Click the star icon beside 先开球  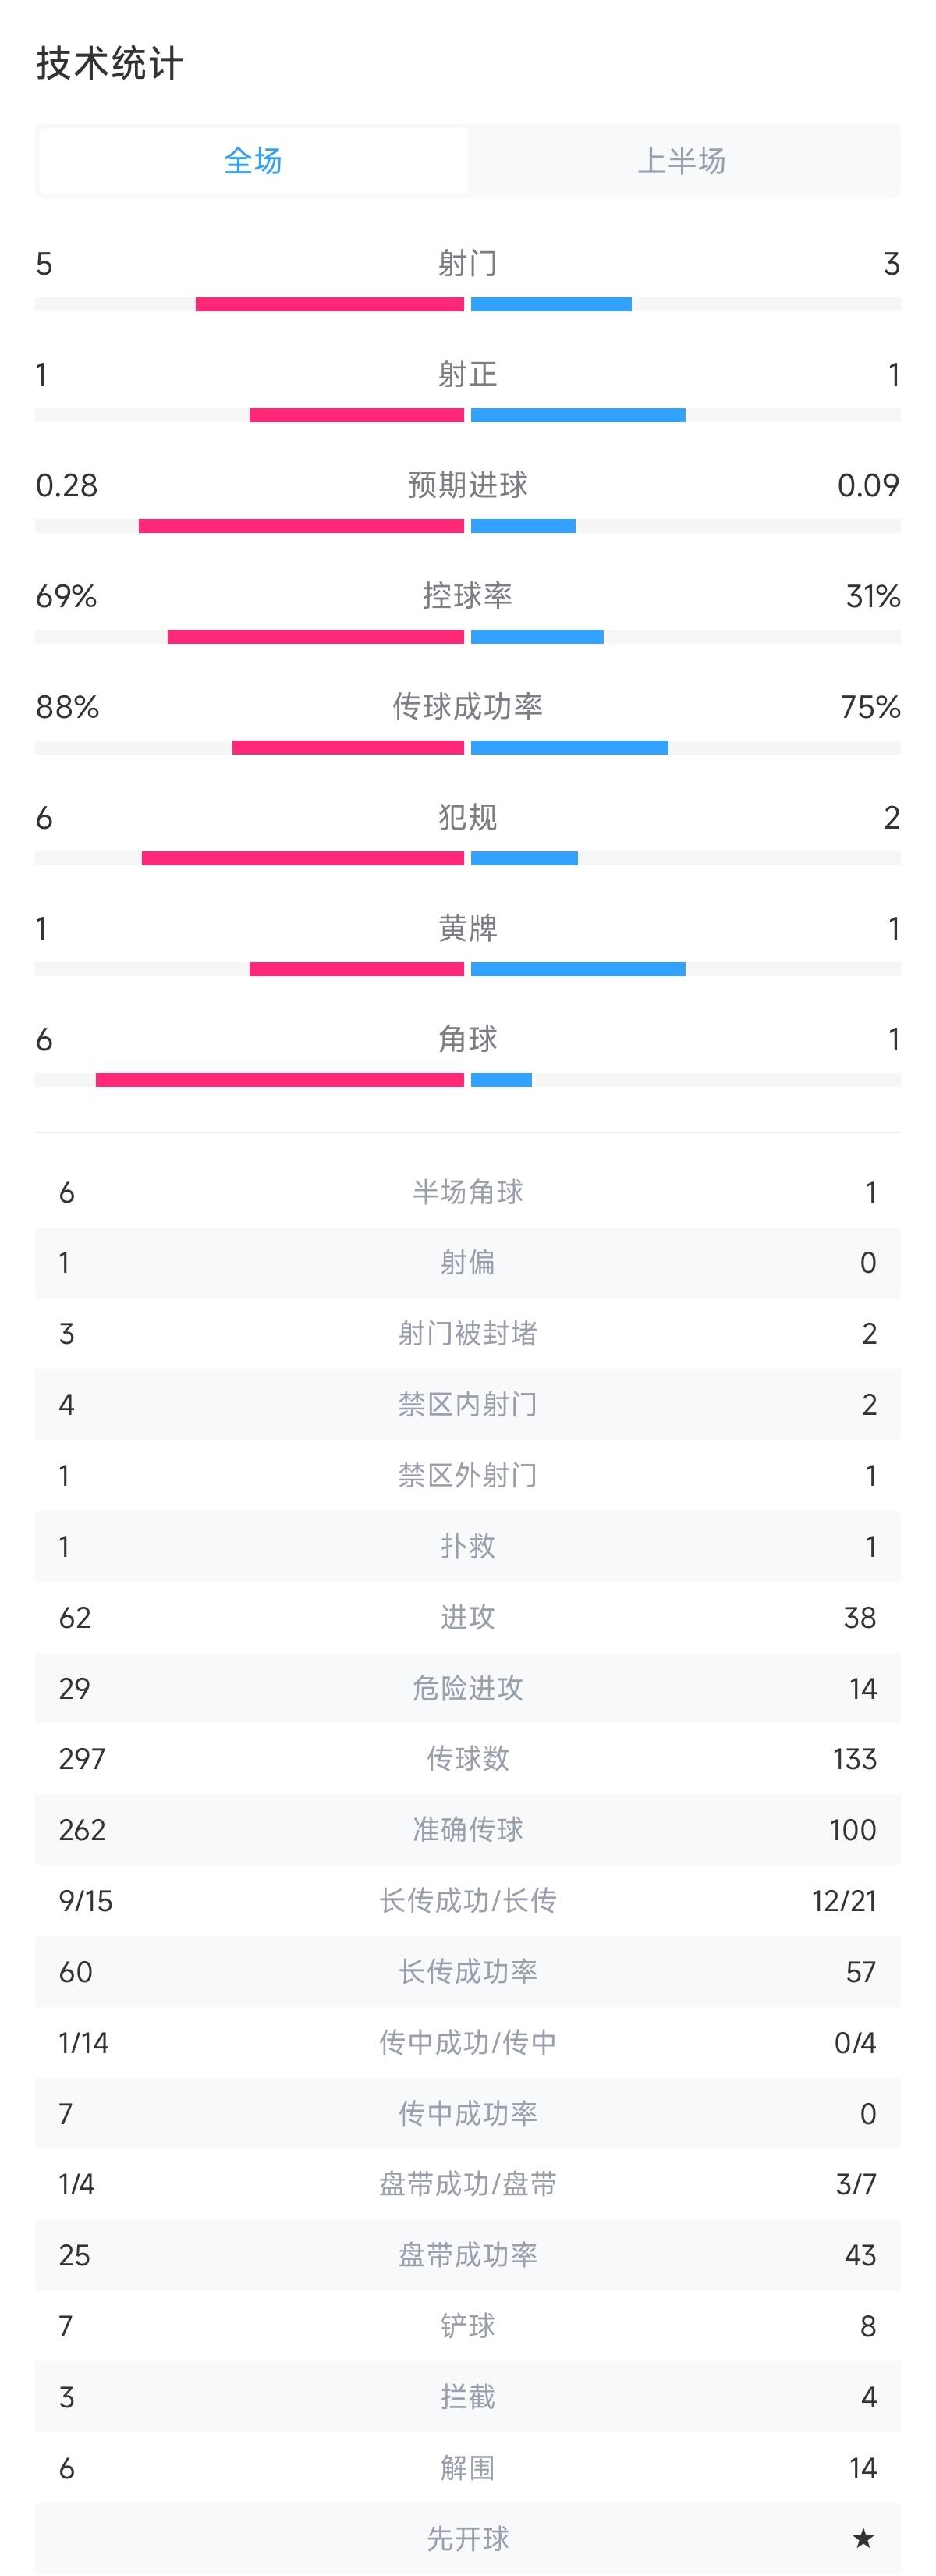click(x=863, y=2538)
